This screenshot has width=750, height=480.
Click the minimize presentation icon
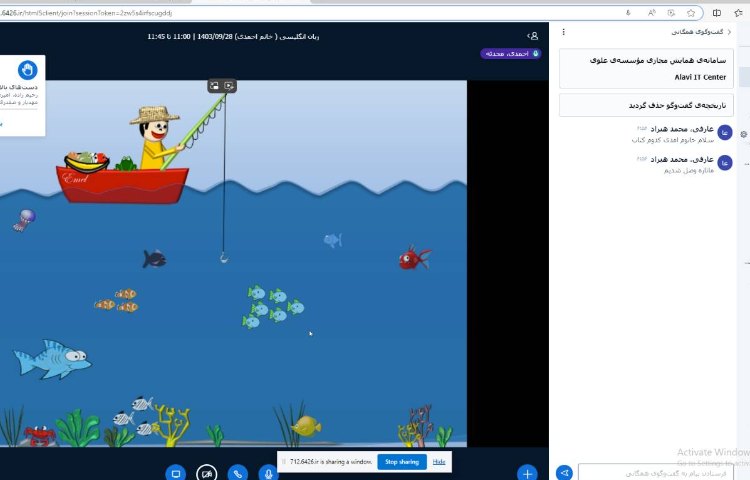[x=214, y=86]
